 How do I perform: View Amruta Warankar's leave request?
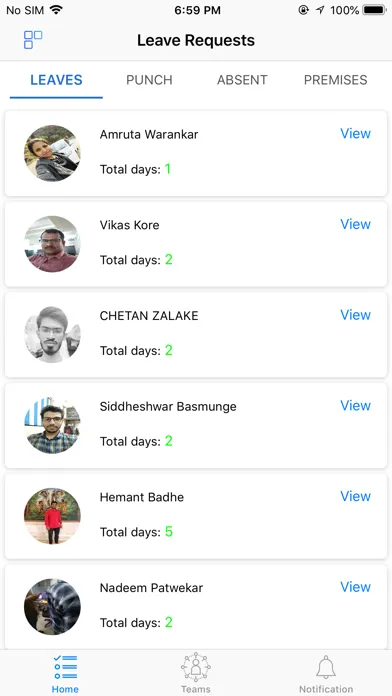coord(356,134)
